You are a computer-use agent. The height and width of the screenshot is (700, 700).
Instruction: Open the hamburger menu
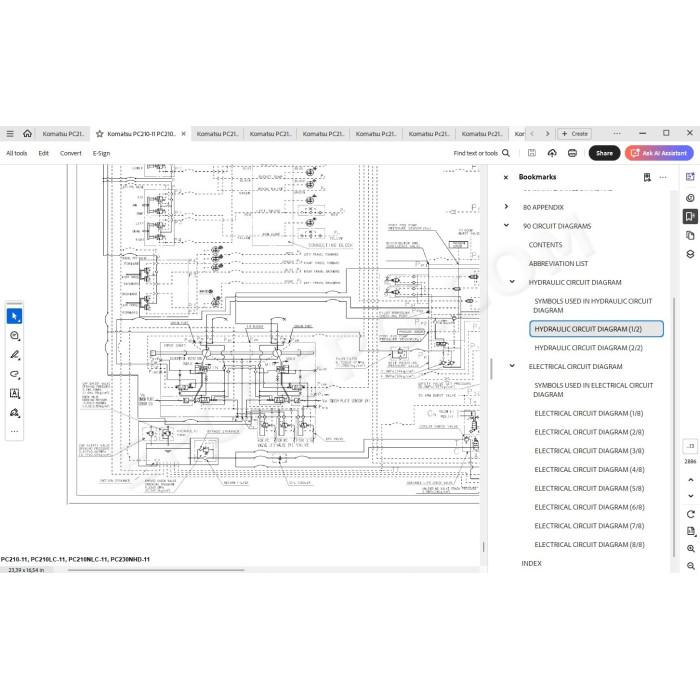point(10,133)
